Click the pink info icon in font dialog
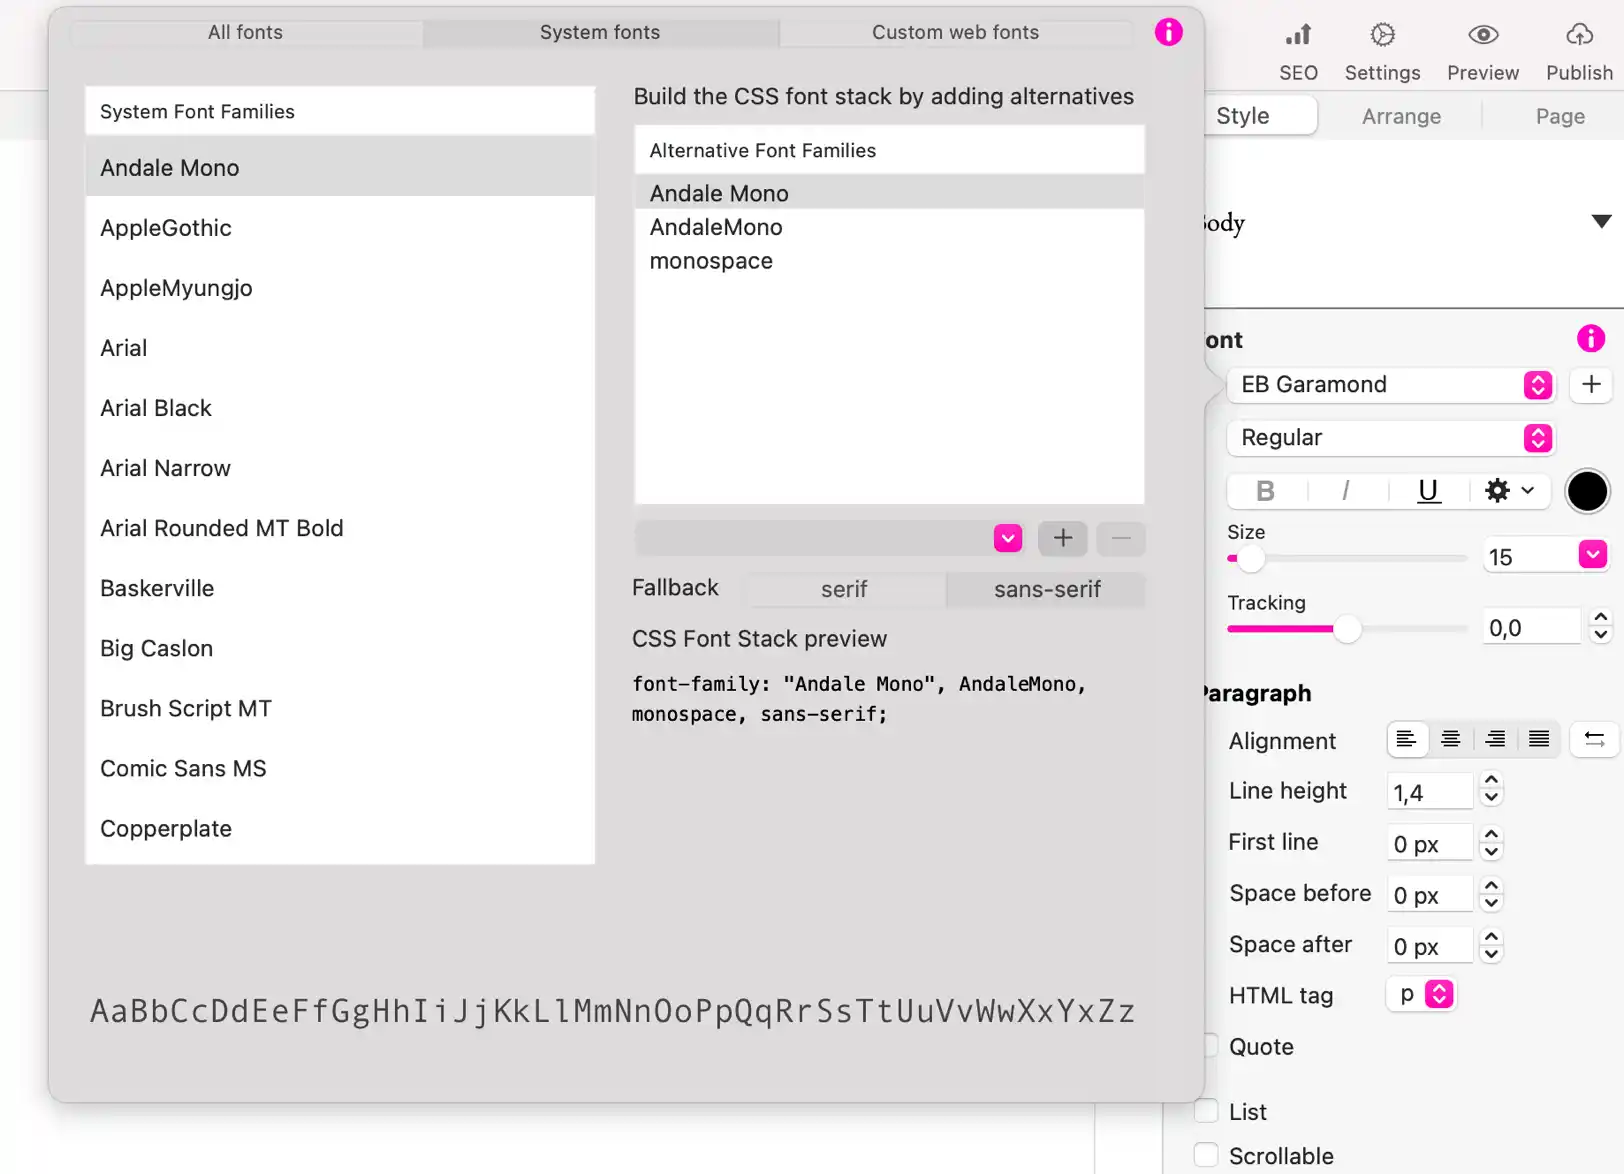Image resolution: width=1624 pixels, height=1174 pixels. [x=1168, y=32]
